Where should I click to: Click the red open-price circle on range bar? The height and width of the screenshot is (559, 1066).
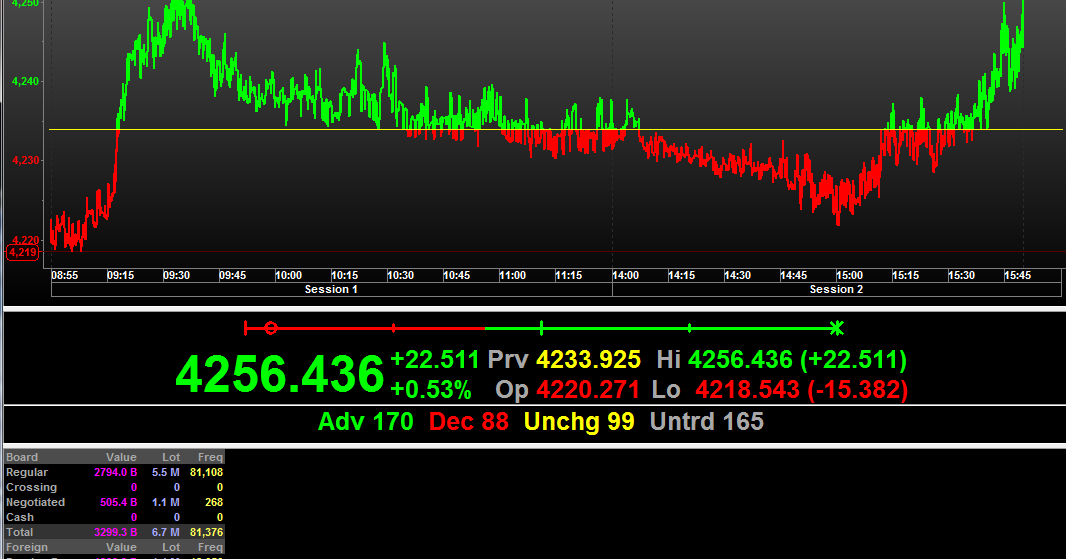tap(271, 328)
